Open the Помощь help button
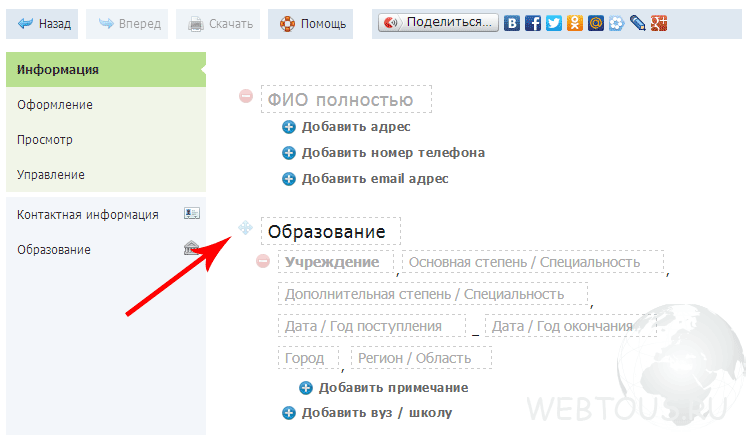Image resolution: width=748 pixels, height=435 pixels. tap(311, 24)
